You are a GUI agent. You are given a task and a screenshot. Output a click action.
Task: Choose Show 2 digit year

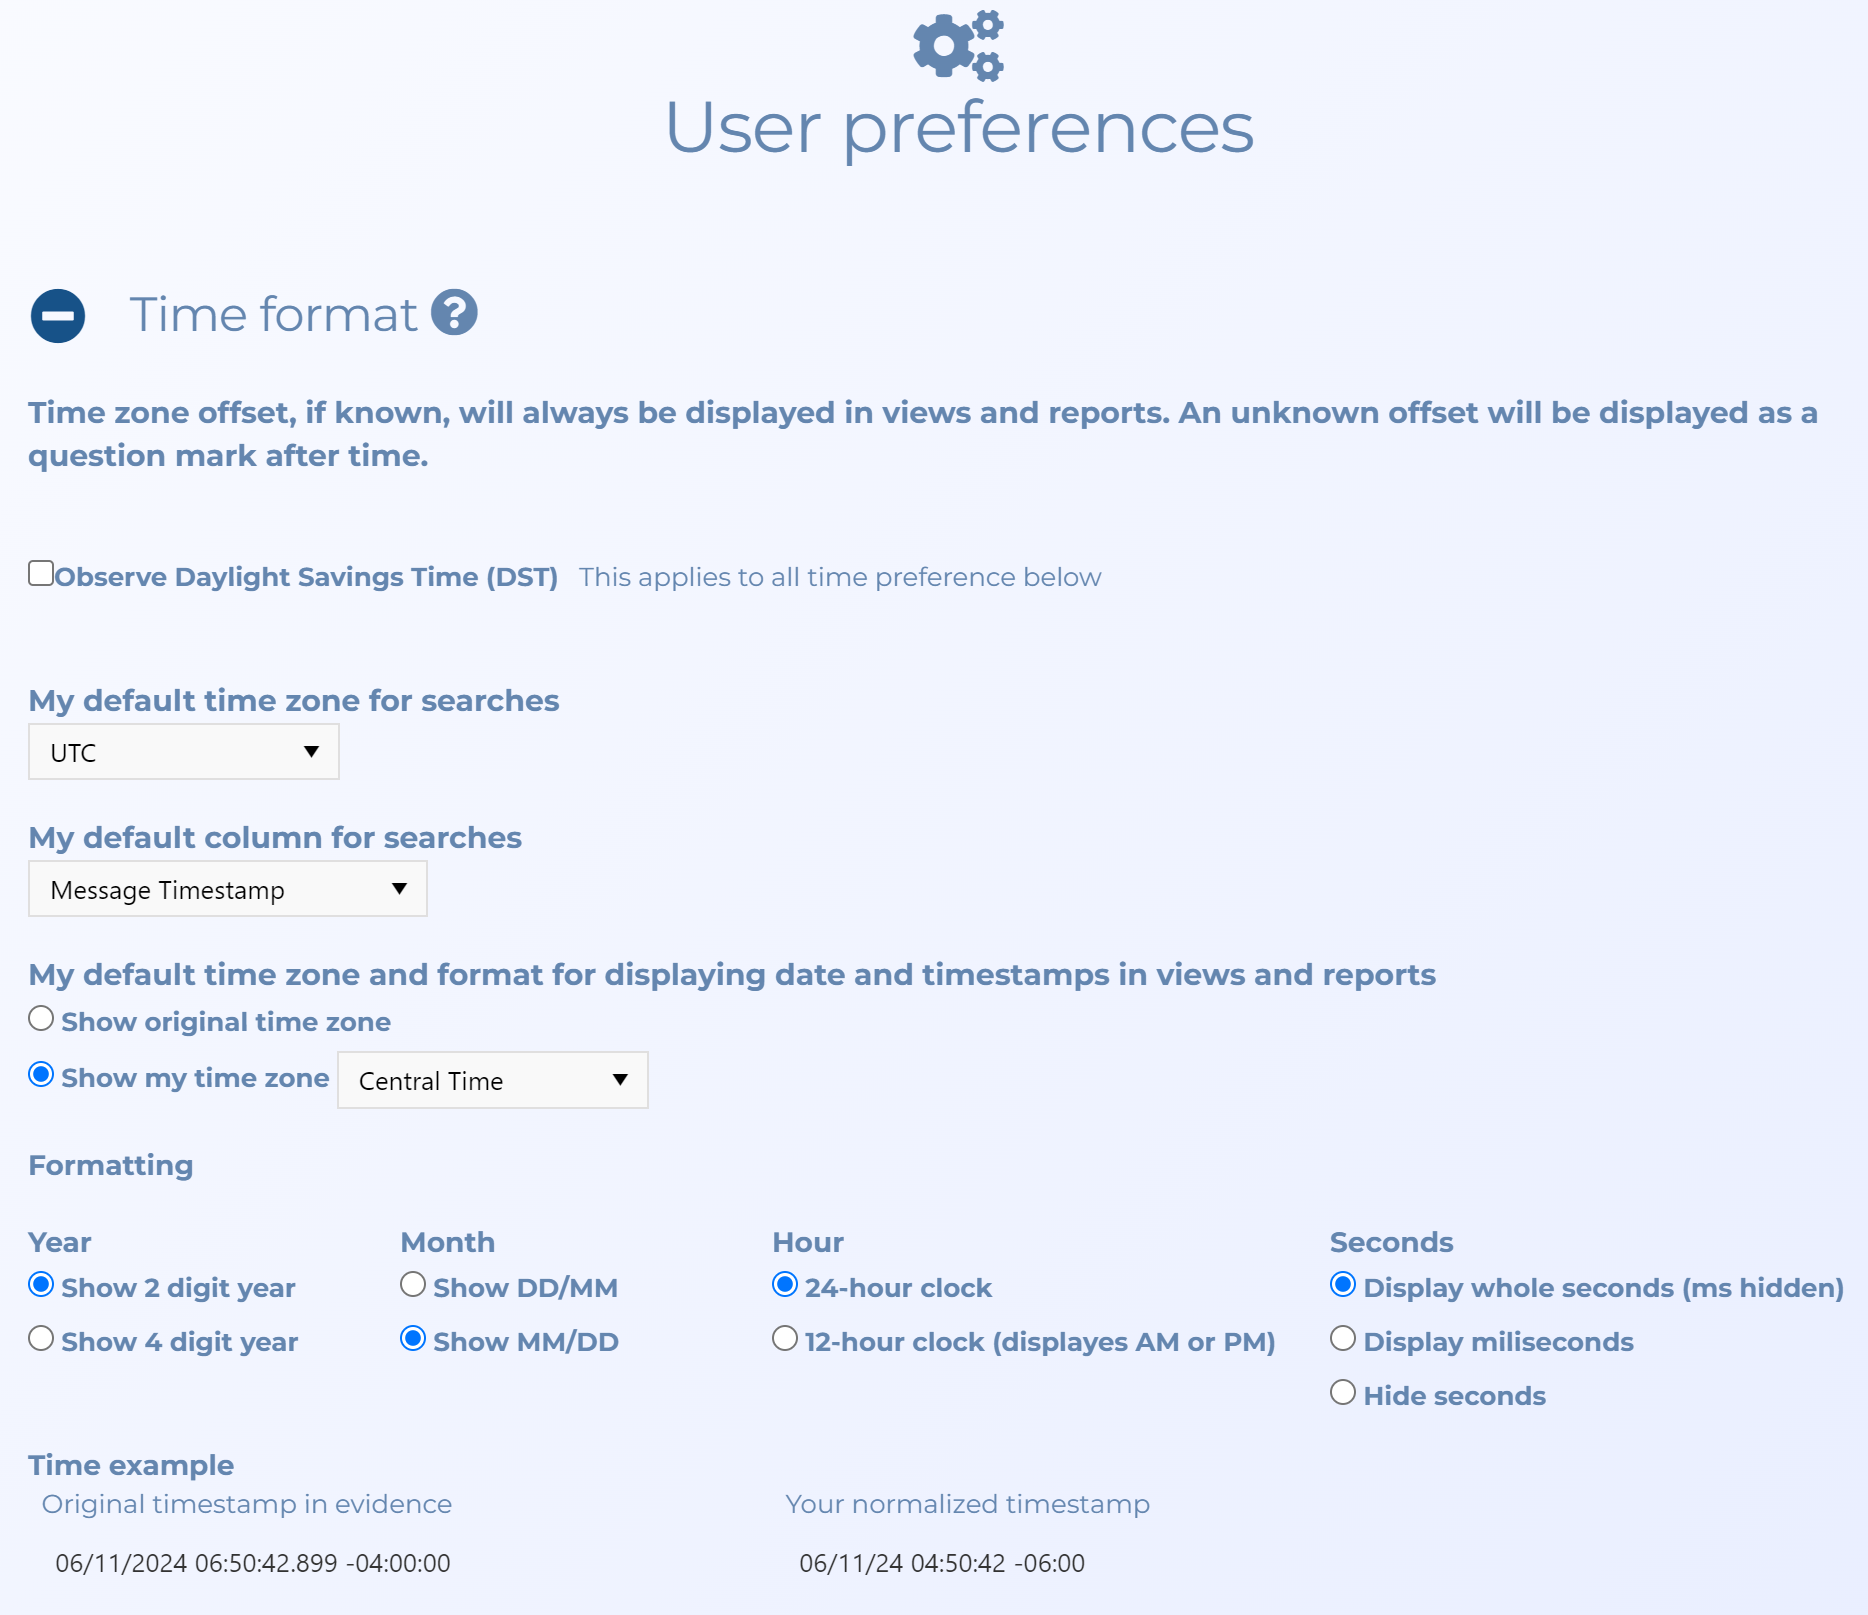41,1285
